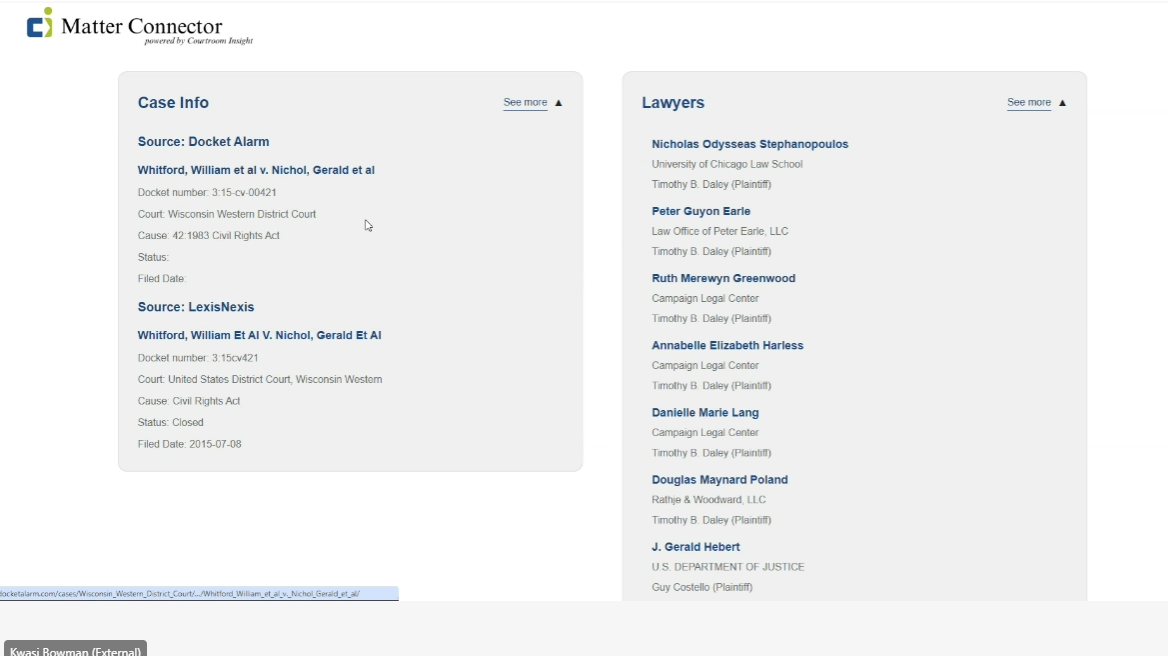The height and width of the screenshot is (656, 1168).
Task: Open Annabelle Elizabeth Harless lawyer profile
Action: coord(728,345)
